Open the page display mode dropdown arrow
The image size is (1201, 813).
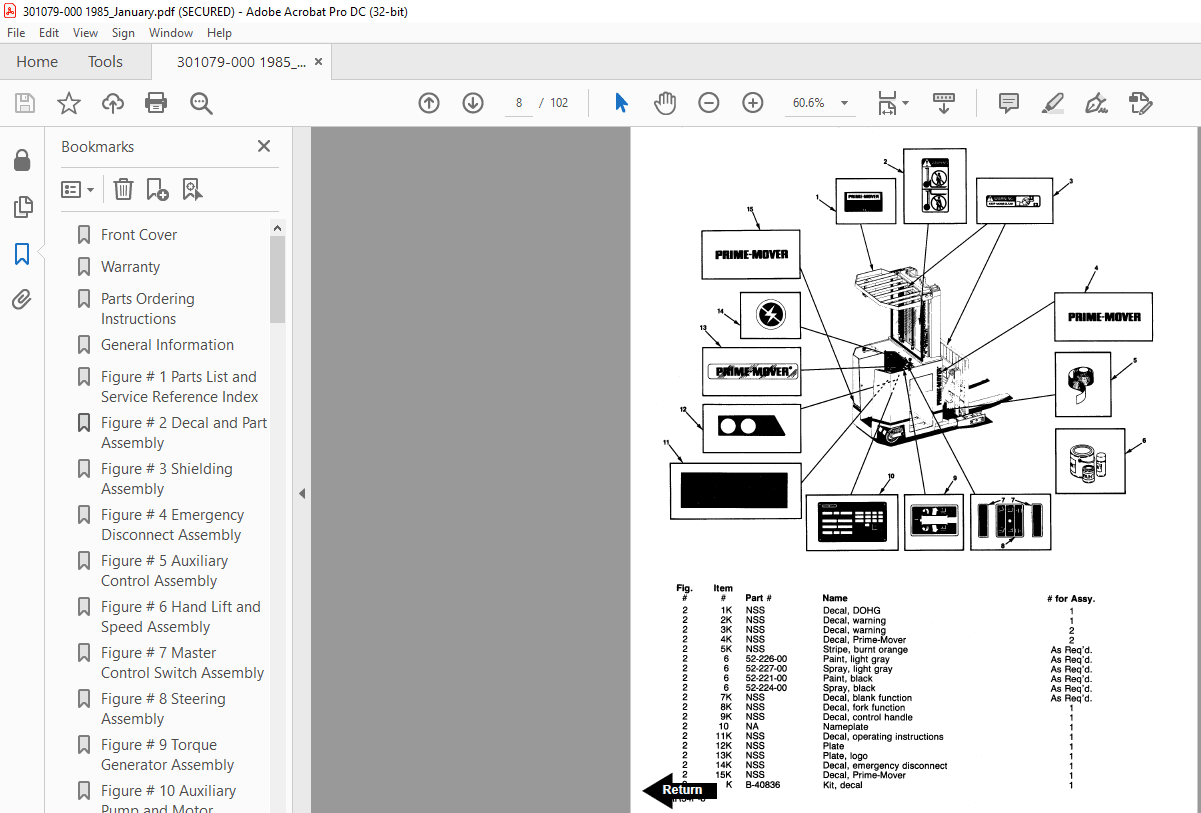(904, 103)
